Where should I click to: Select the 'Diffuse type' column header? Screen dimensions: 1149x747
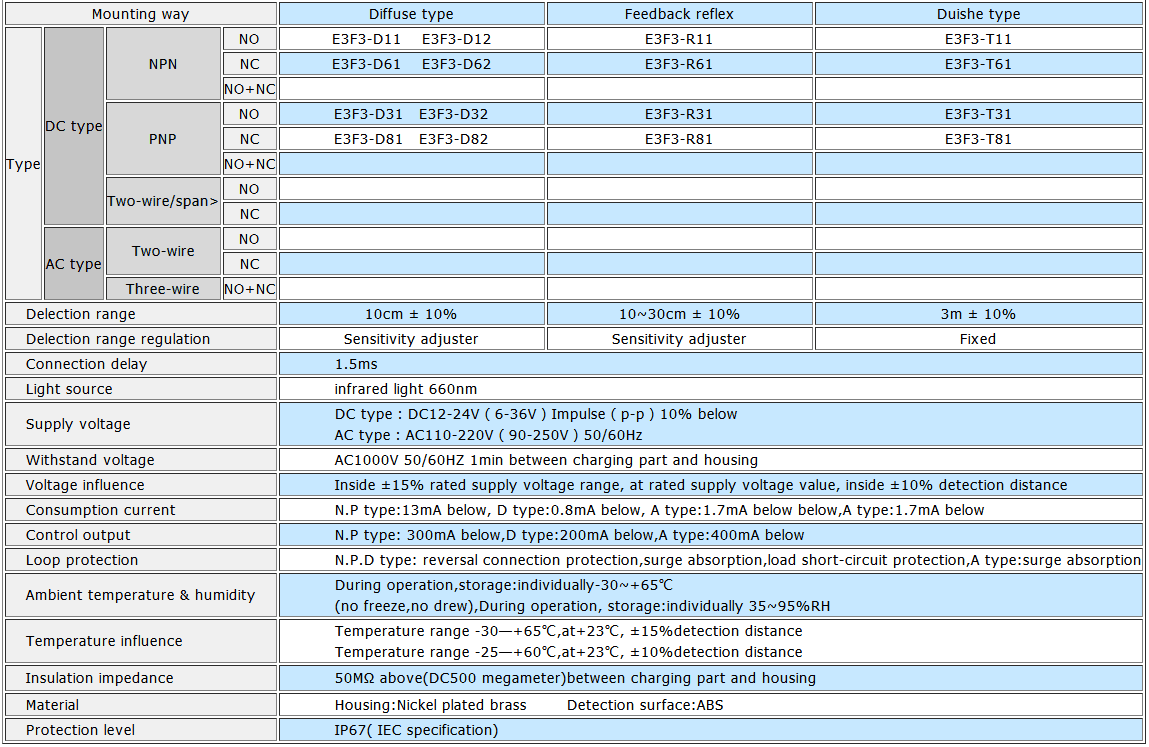[411, 14]
